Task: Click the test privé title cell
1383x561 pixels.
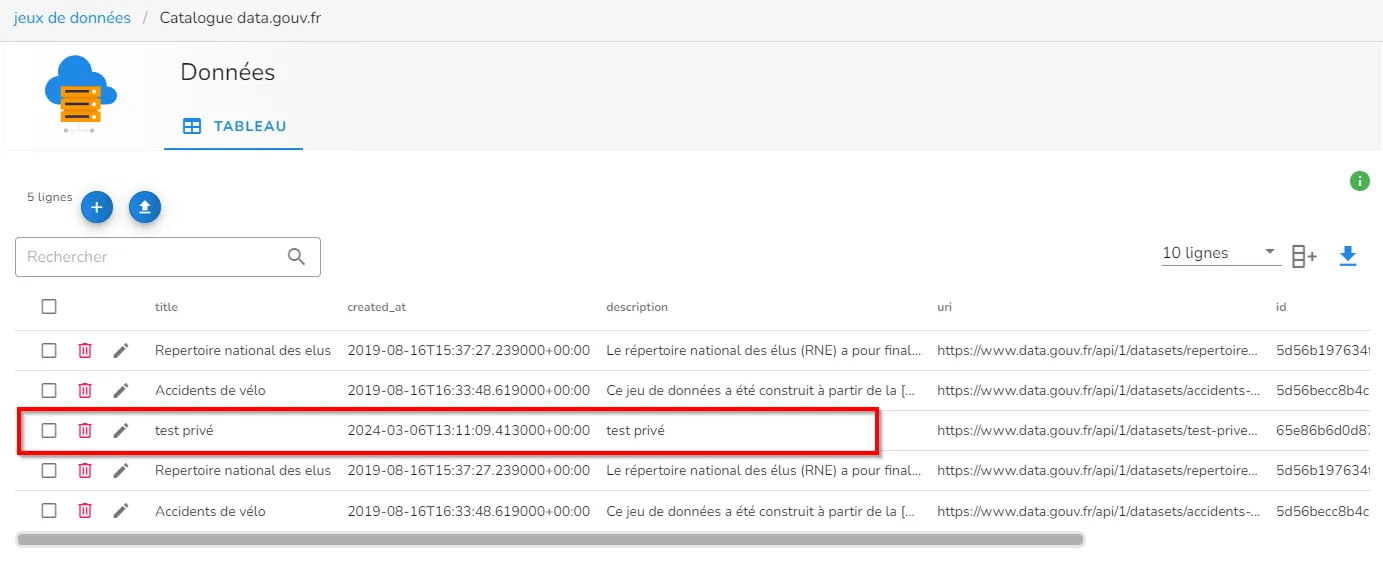Action: click(184, 430)
